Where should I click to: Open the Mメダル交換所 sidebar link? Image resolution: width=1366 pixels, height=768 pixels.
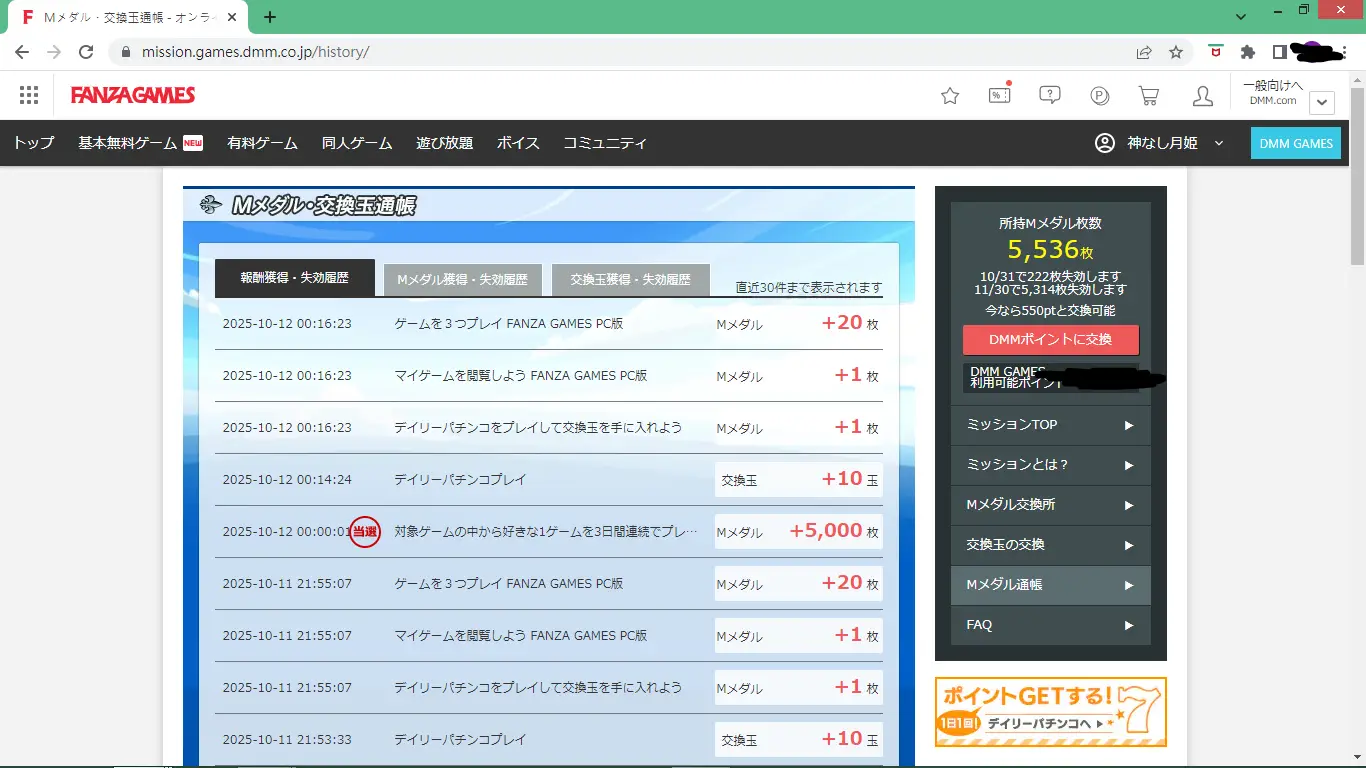click(x=1050, y=505)
